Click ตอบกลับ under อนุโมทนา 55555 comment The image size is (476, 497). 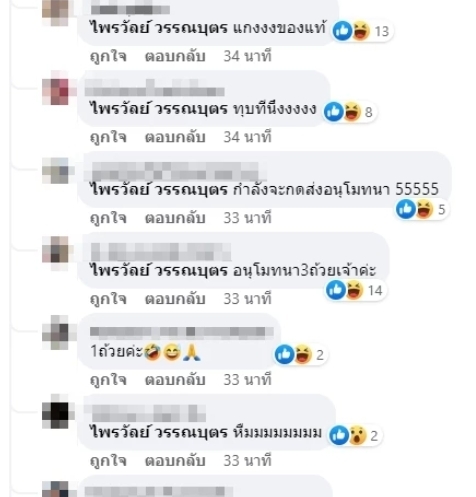pos(175,218)
